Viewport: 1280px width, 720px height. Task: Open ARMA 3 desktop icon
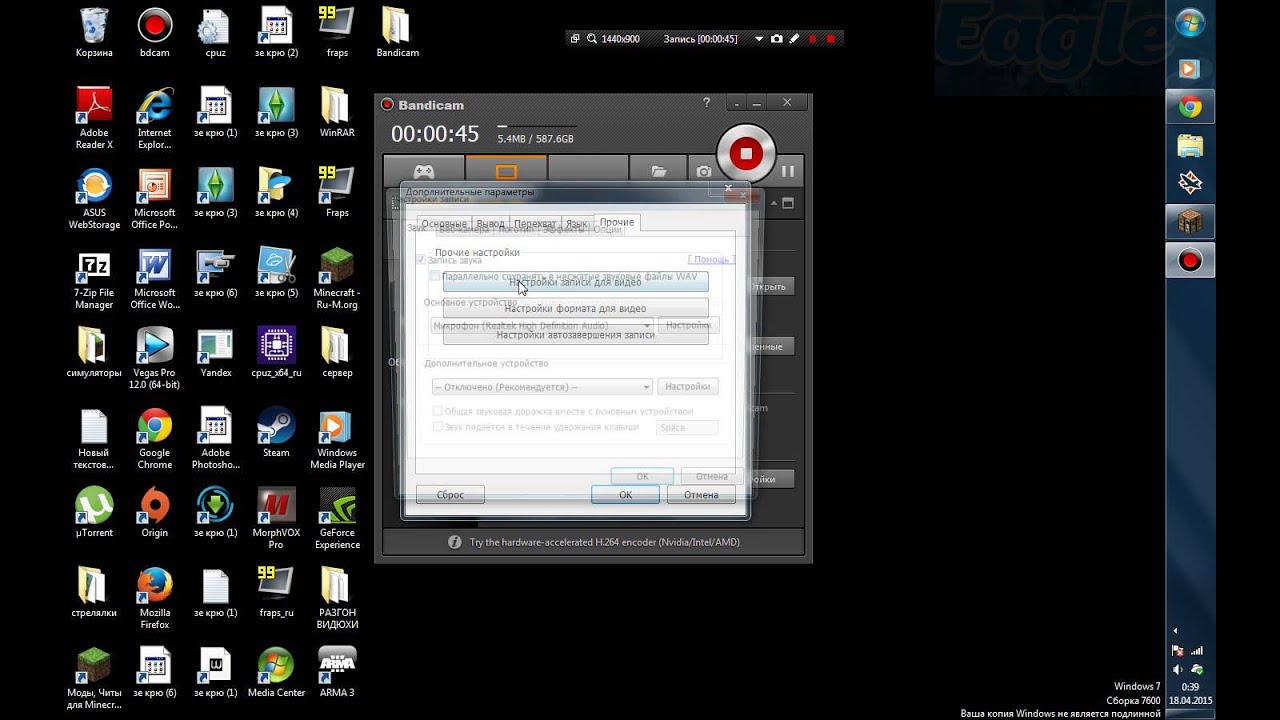tap(337, 672)
